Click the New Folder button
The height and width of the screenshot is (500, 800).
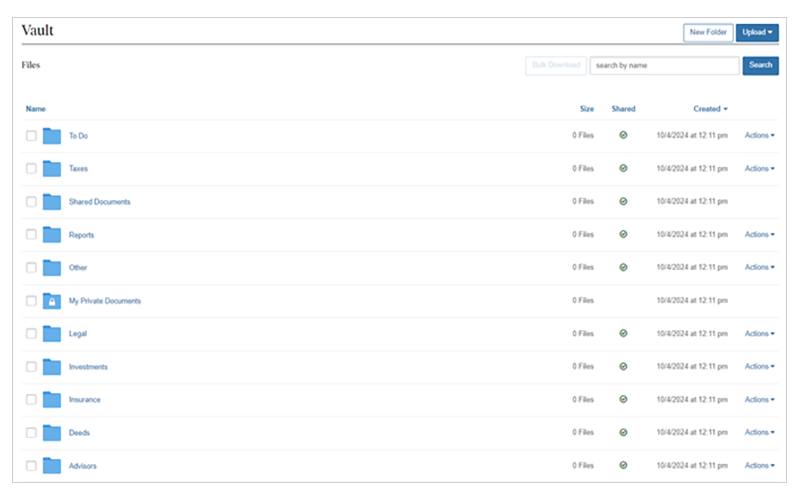(x=707, y=33)
